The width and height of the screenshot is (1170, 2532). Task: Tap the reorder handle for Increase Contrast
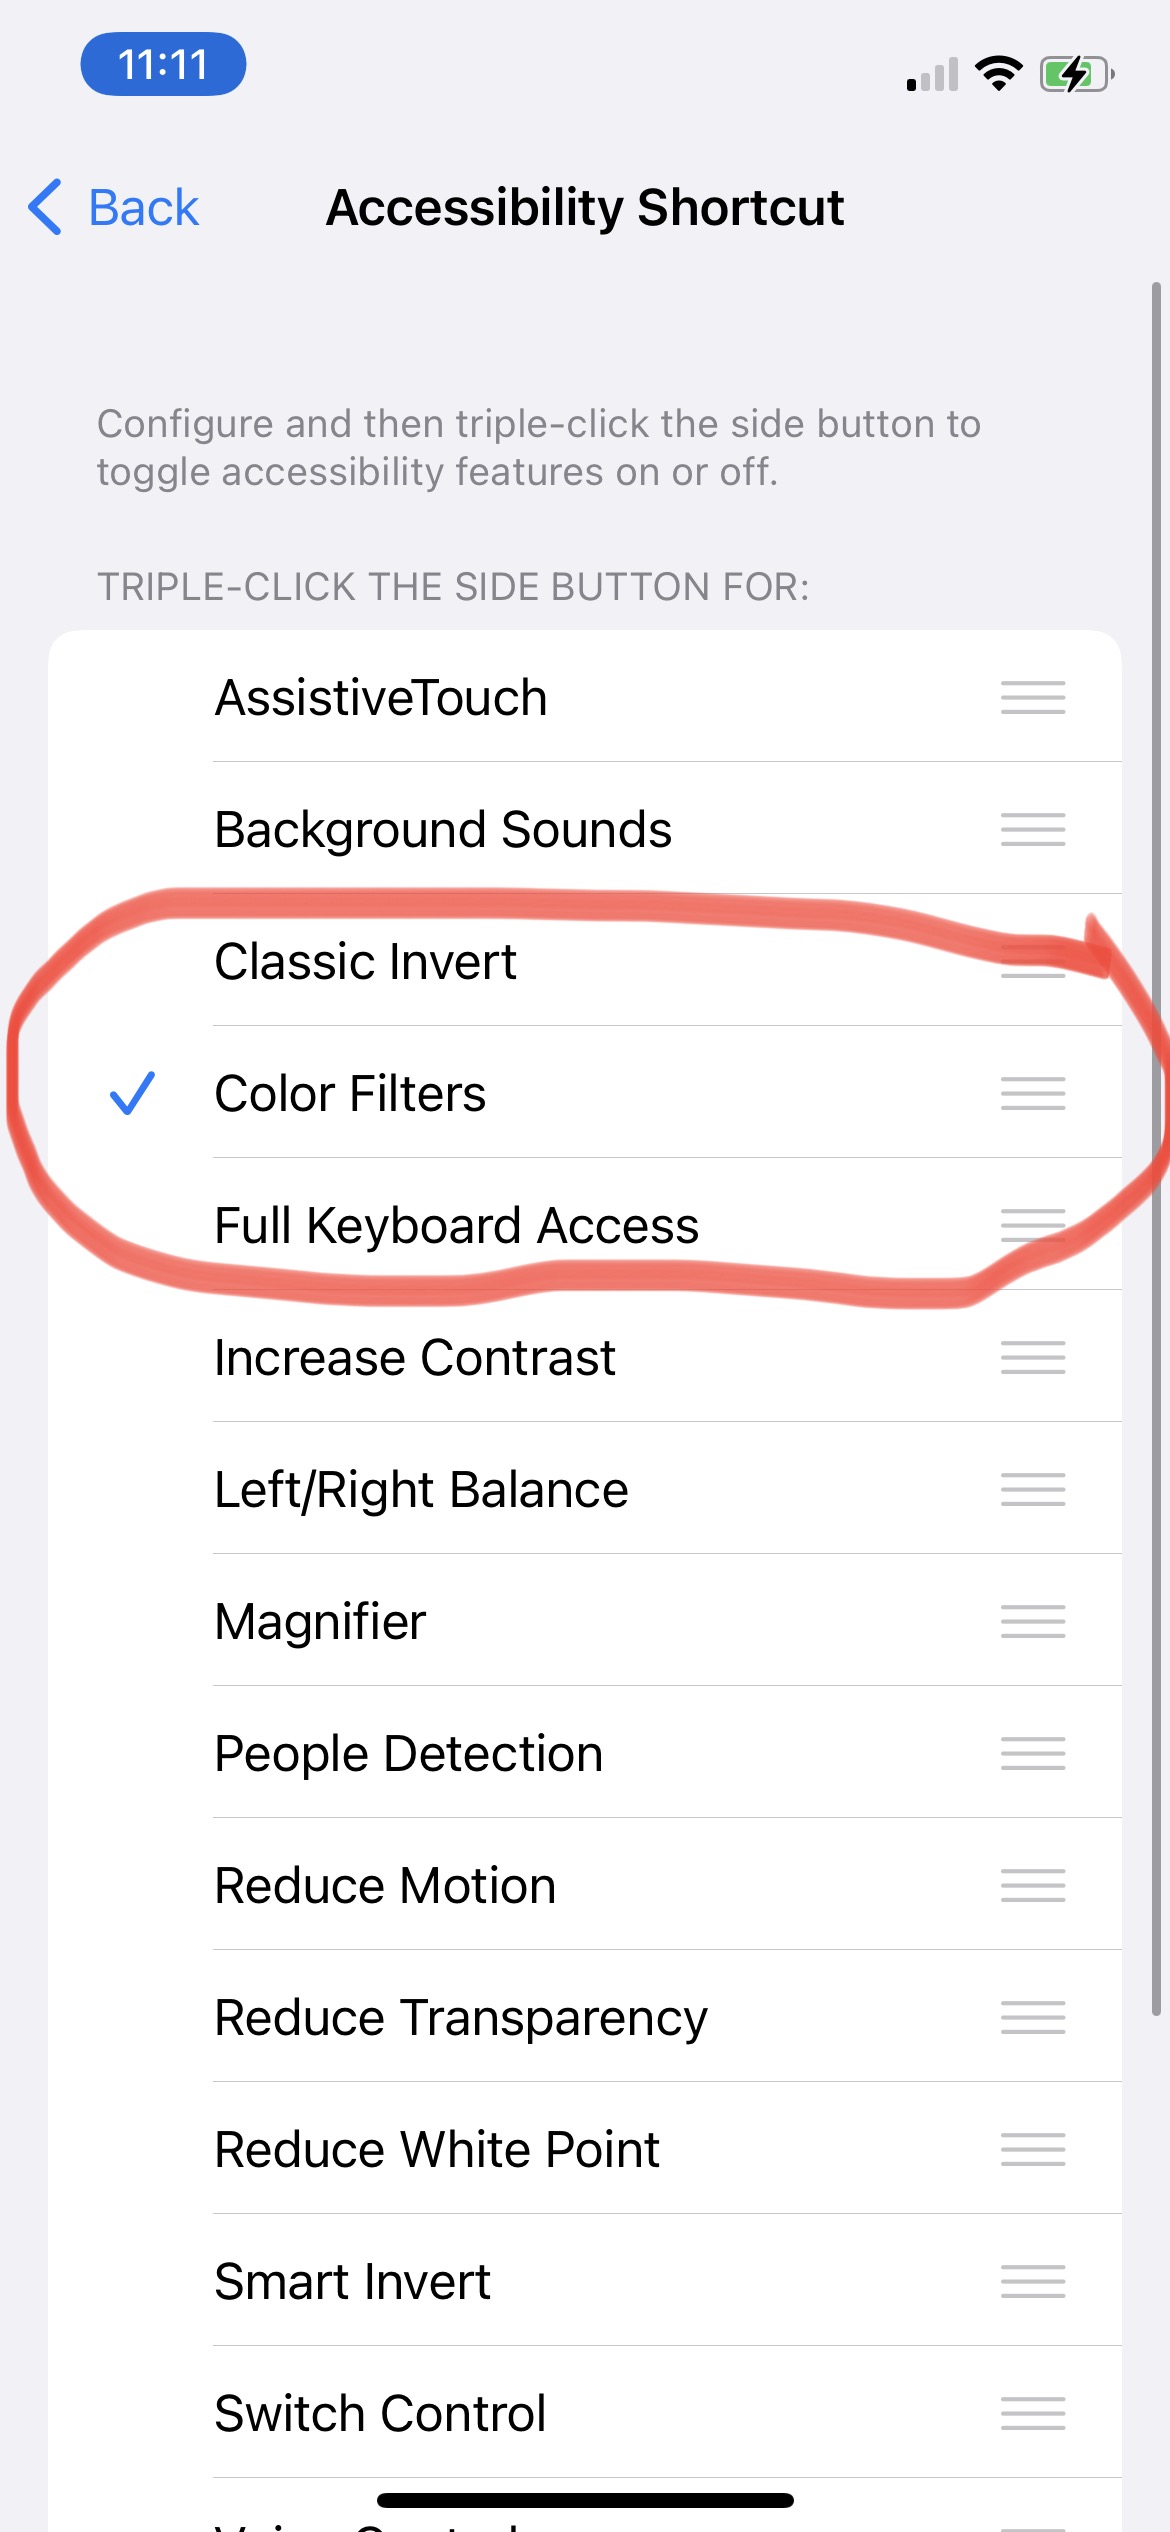tap(1032, 1357)
